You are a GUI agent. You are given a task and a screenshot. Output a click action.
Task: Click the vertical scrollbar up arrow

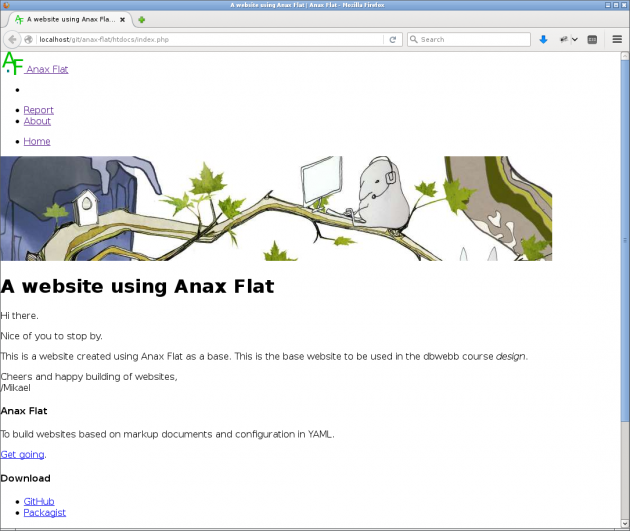(625, 56)
